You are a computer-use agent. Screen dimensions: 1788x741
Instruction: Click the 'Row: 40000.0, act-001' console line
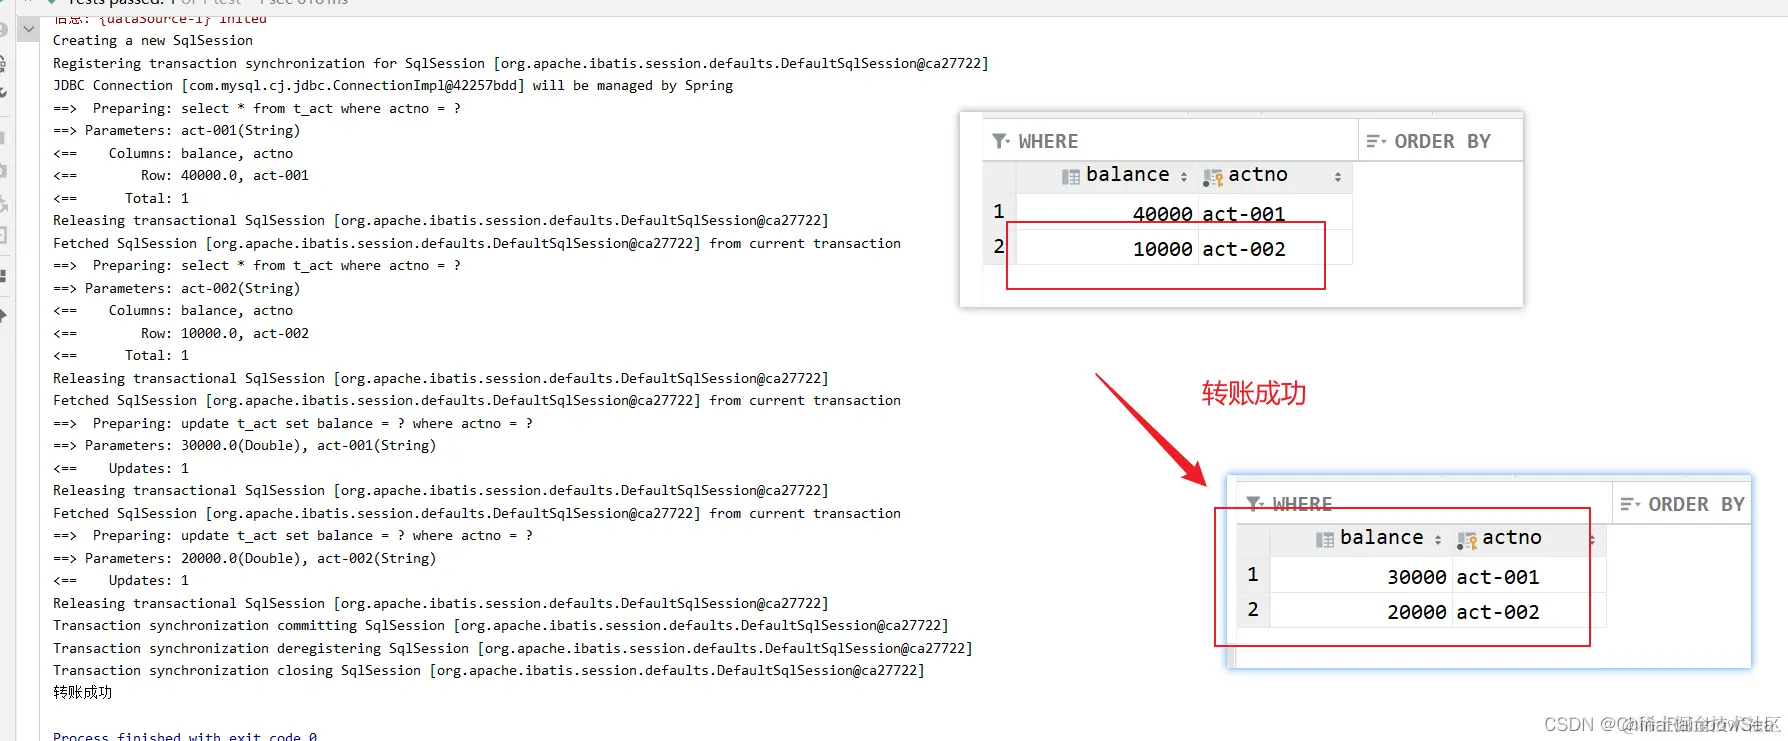pos(181,176)
